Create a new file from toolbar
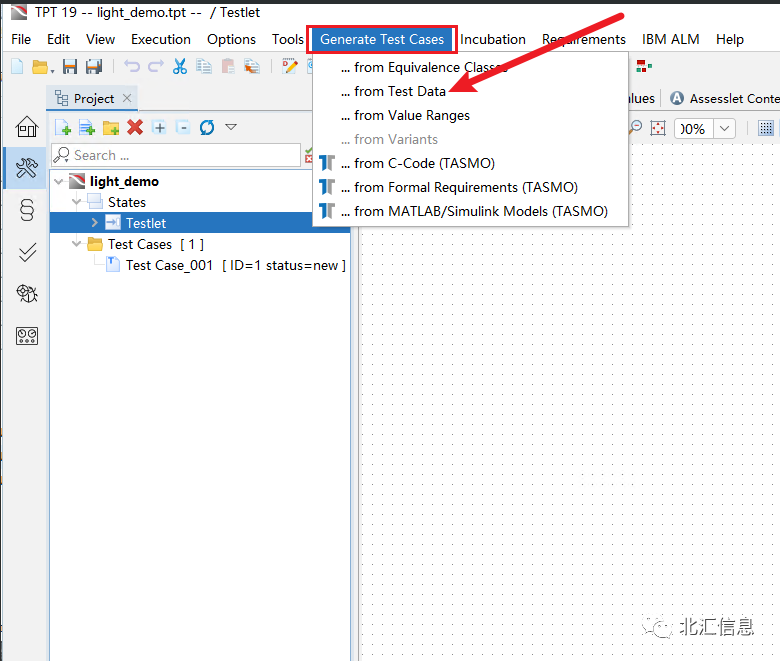Image resolution: width=780 pixels, height=661 pixels. [x=17, y=66]
